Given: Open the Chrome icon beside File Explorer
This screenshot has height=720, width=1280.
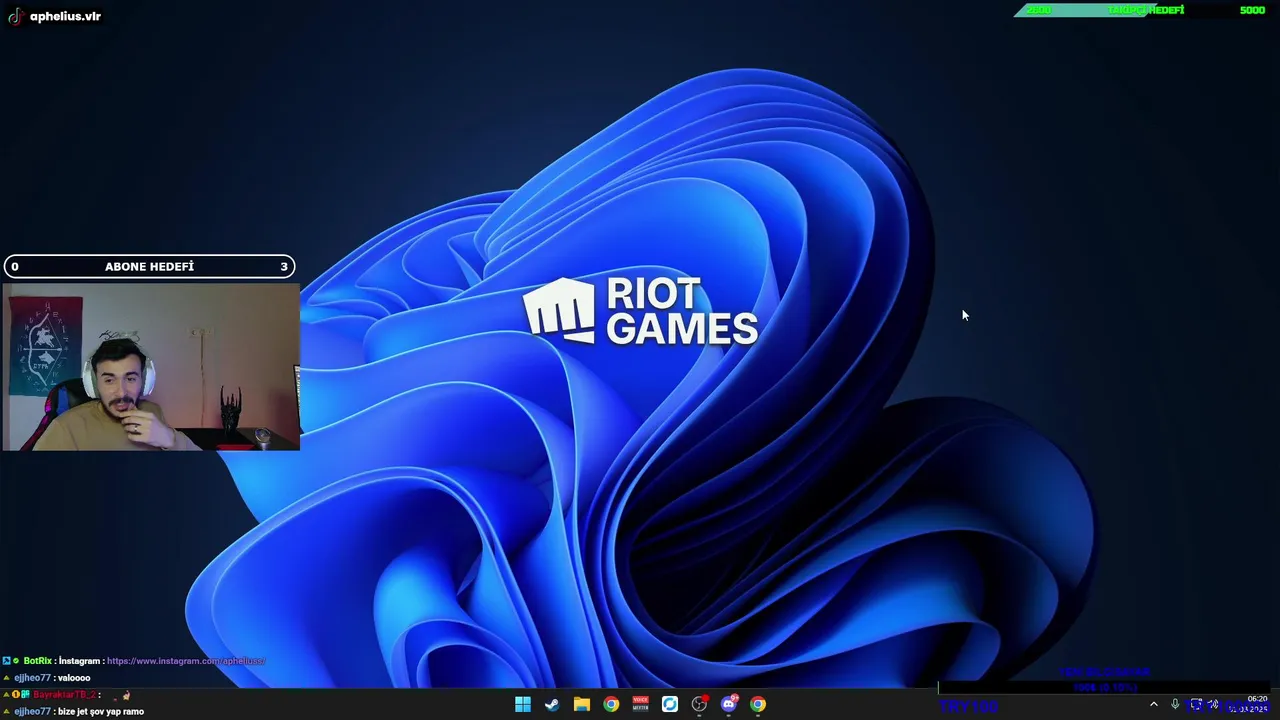Looking at the screenshot, I should coord(611,704).
